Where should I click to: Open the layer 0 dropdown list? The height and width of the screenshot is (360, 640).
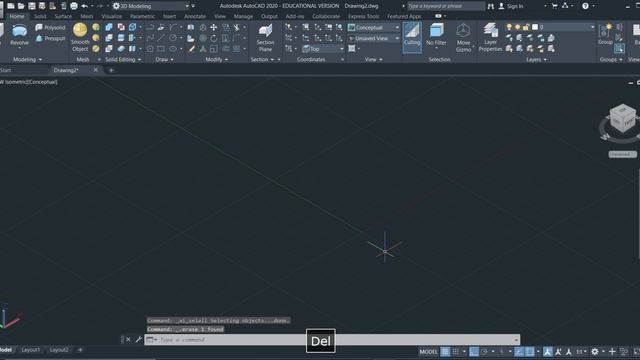[592, 27]
